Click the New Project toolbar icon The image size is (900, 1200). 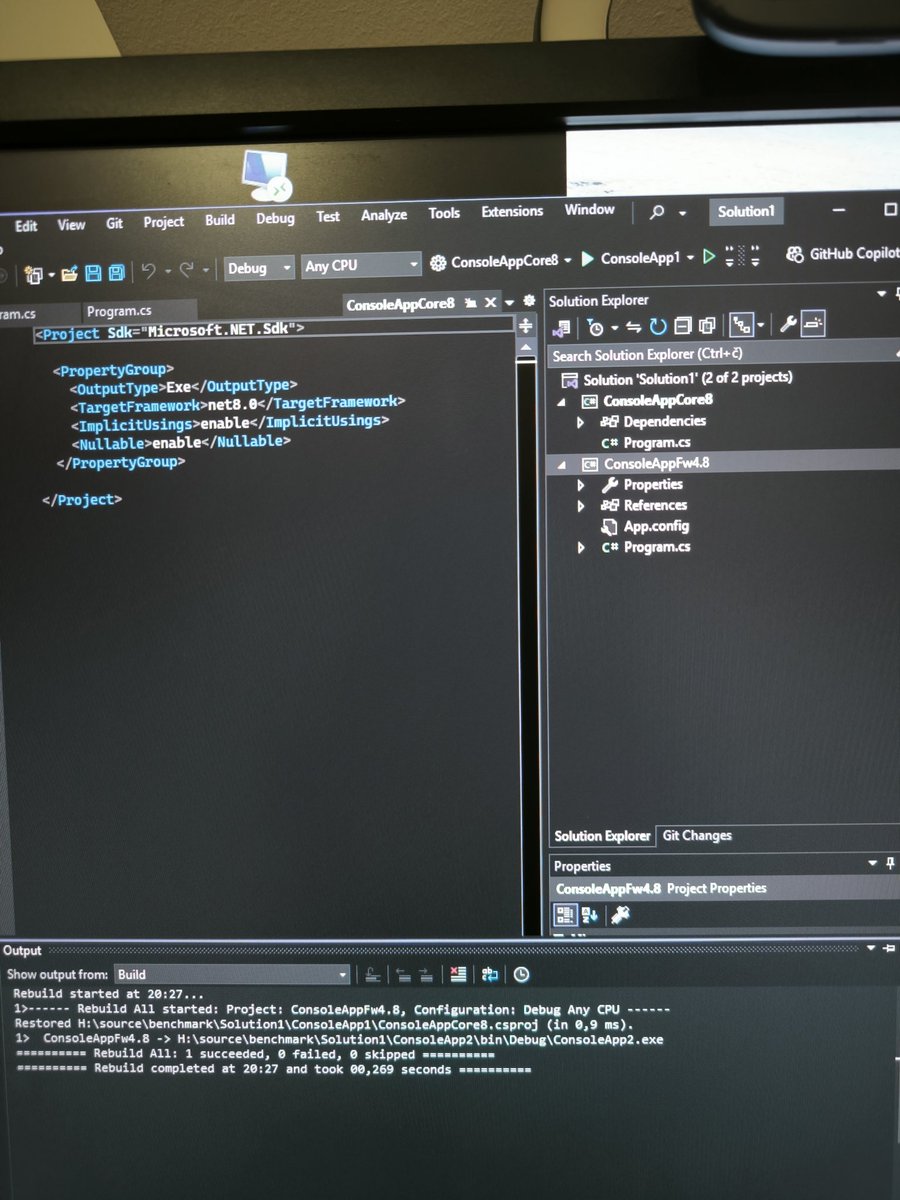point(34,274)
